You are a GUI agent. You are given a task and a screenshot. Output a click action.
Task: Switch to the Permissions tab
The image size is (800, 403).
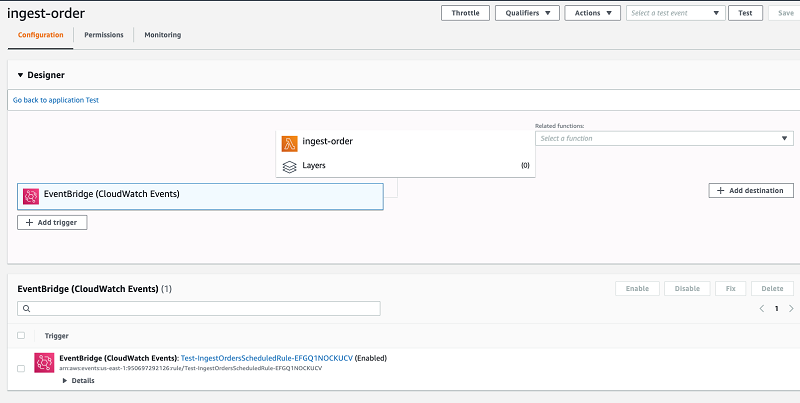pyautogui.click(x=104, y=35)
